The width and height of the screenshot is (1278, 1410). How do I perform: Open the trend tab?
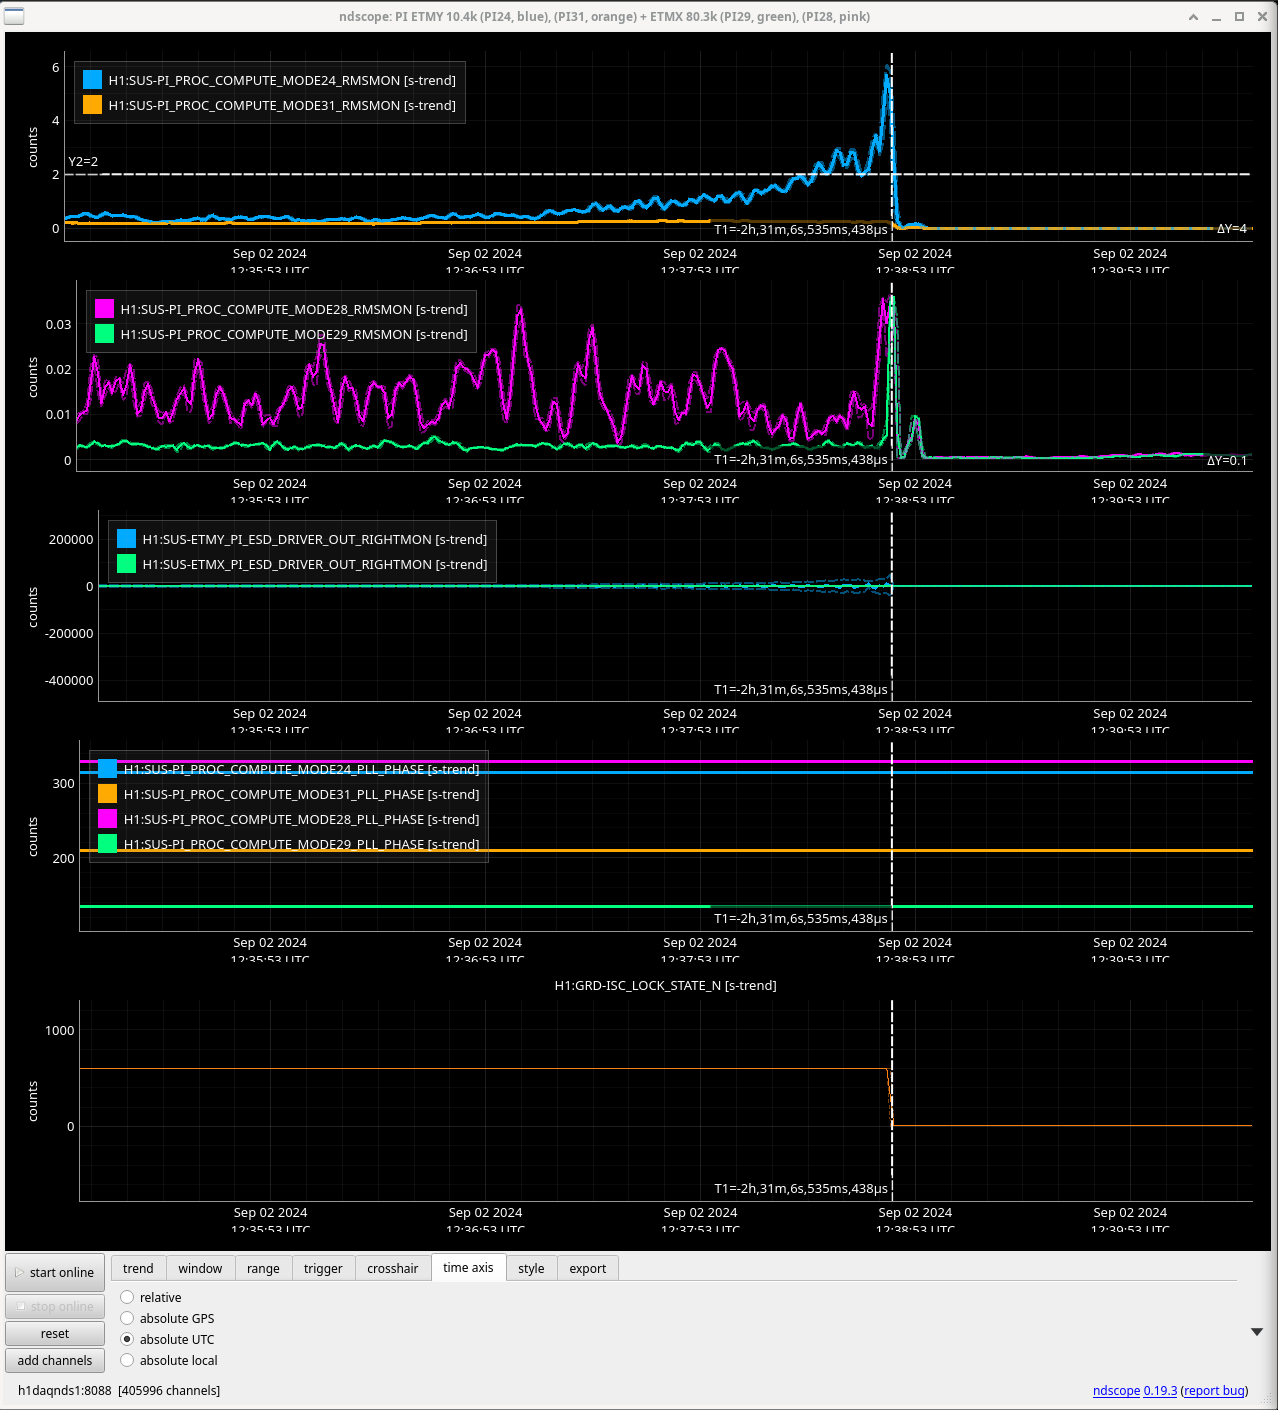[138, 1268]
